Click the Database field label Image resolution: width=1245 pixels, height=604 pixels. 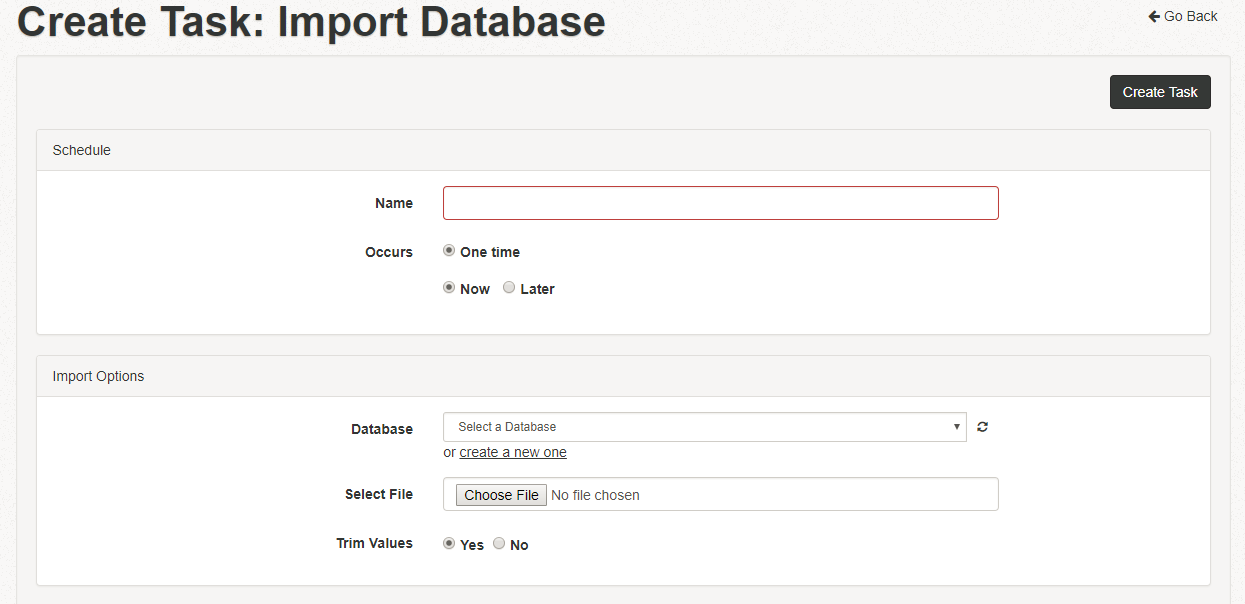point(382,429)
